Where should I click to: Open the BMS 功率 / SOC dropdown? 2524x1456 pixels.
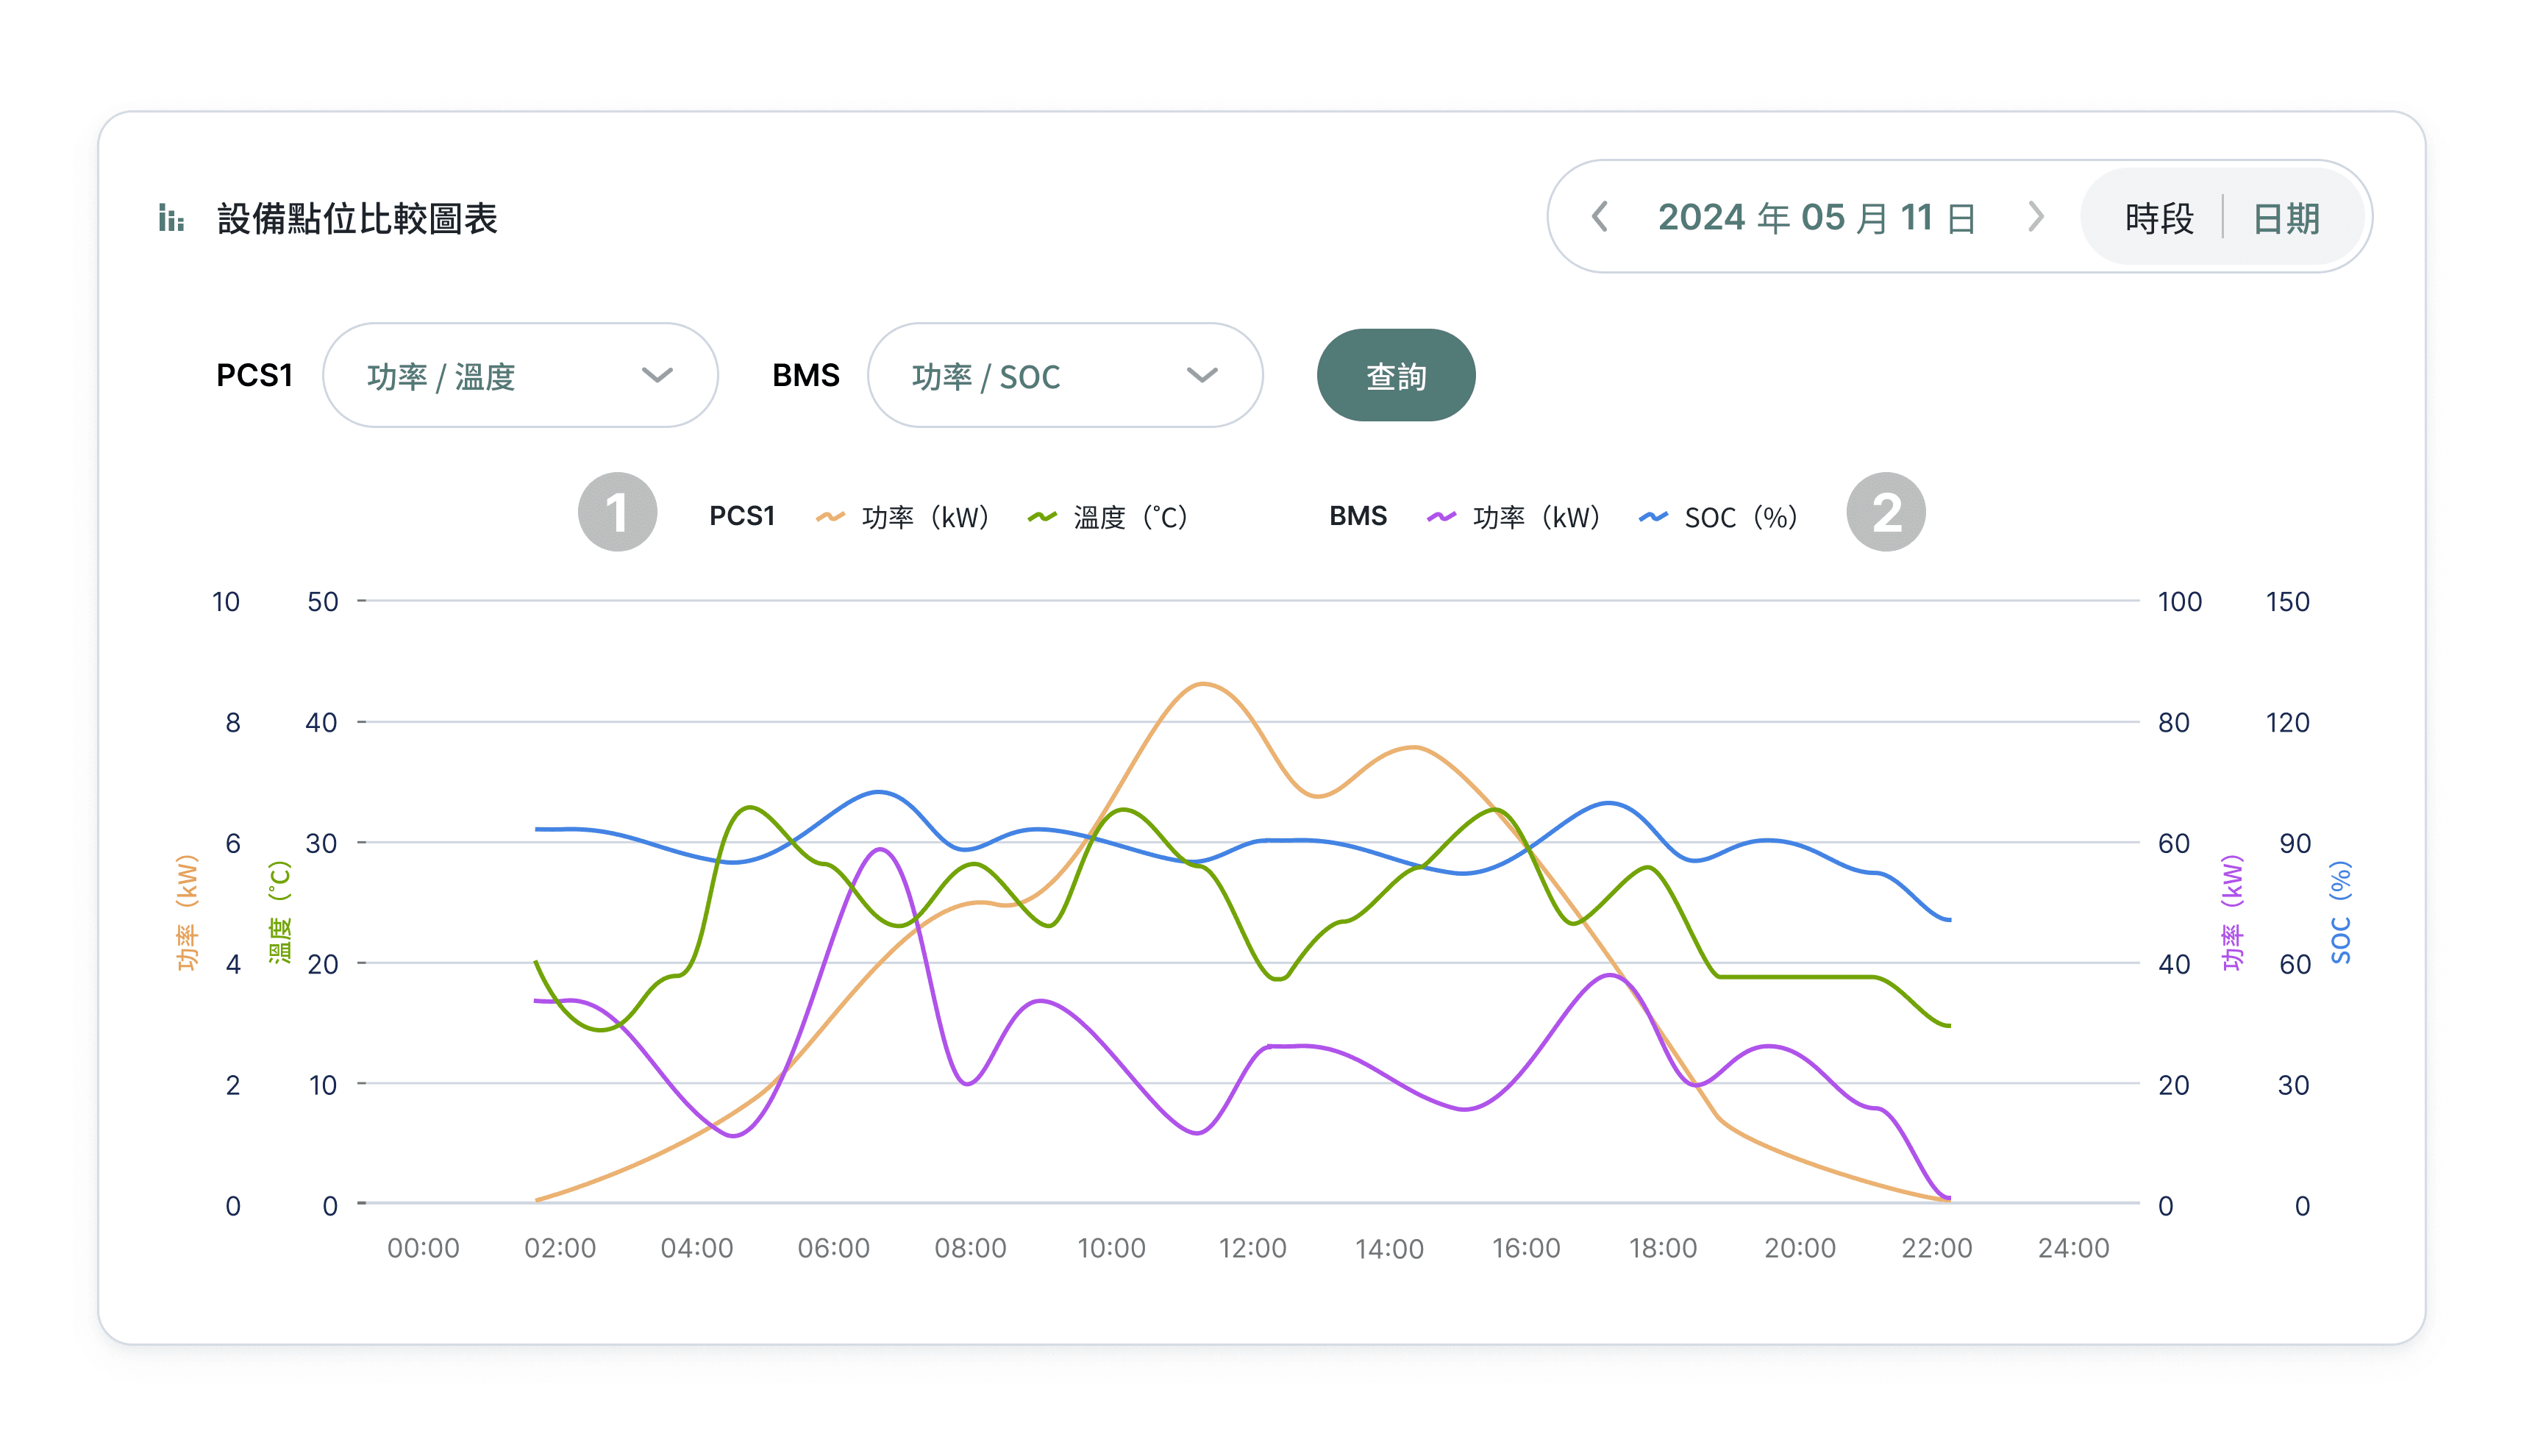(1065, 375)
